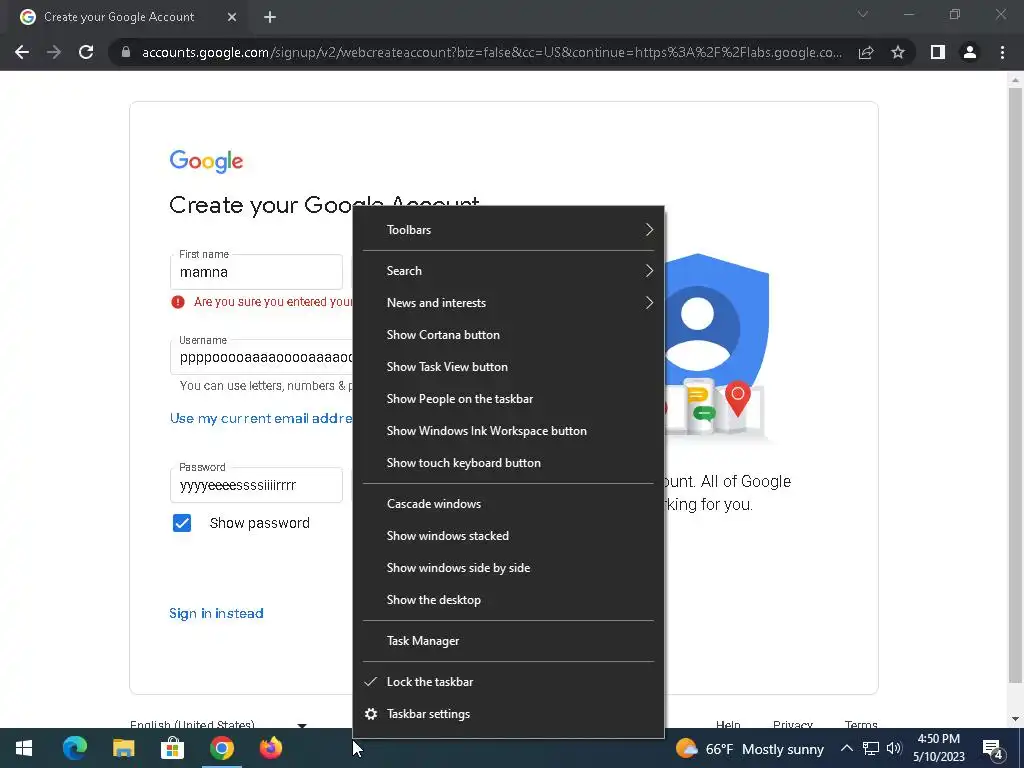The image size is (1024, 768).
Task: Close the Create your Google Account tab
Action: tap(232, 17)
